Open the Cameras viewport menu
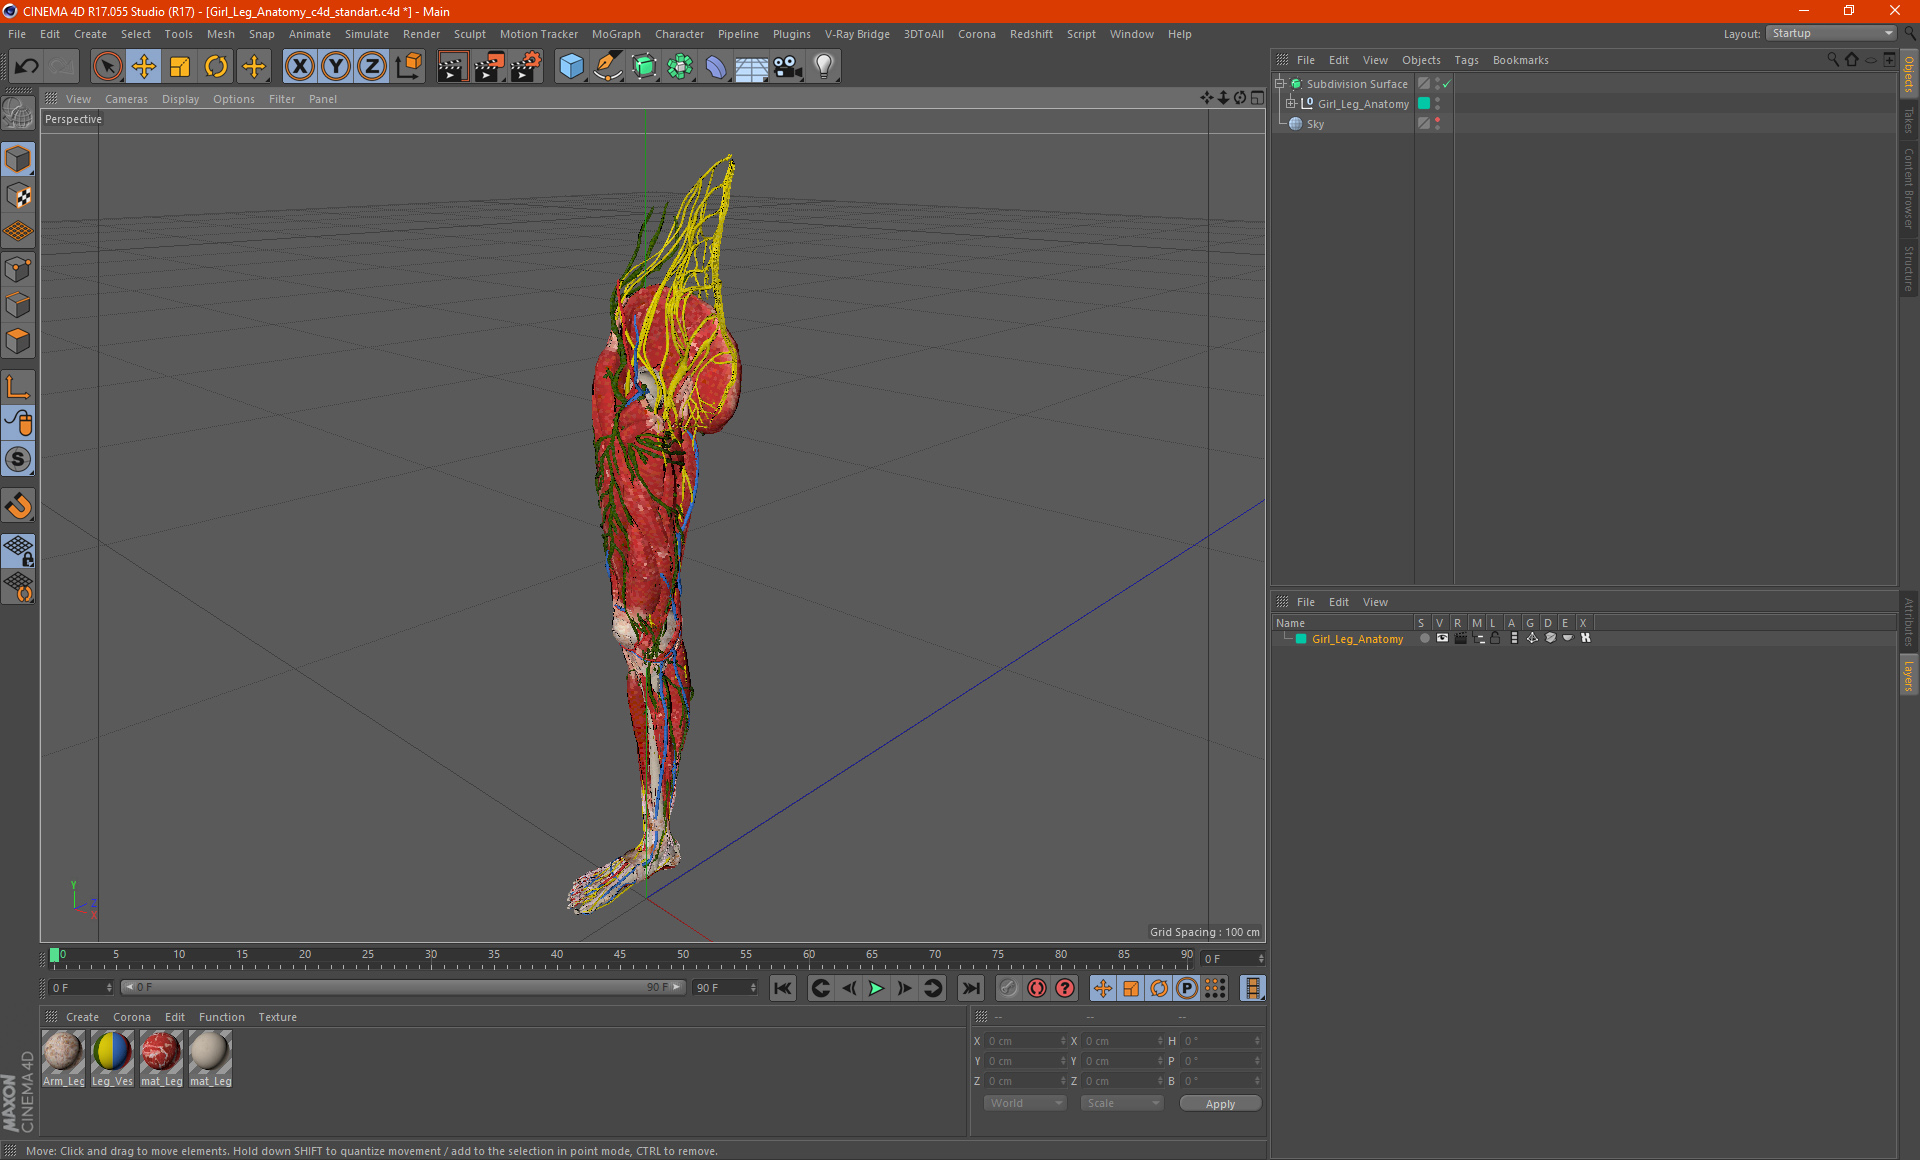 [126, 99]
